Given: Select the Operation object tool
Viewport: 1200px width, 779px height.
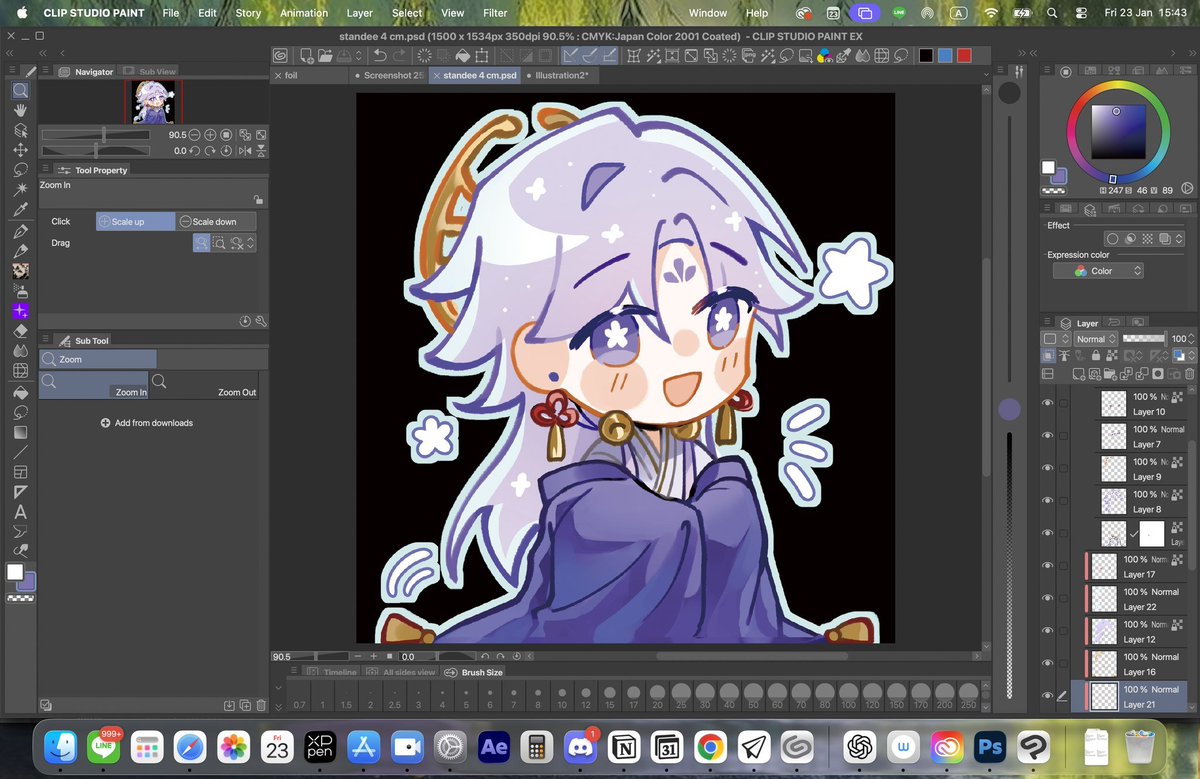Looking at the screenshot, I should [19, 131].
